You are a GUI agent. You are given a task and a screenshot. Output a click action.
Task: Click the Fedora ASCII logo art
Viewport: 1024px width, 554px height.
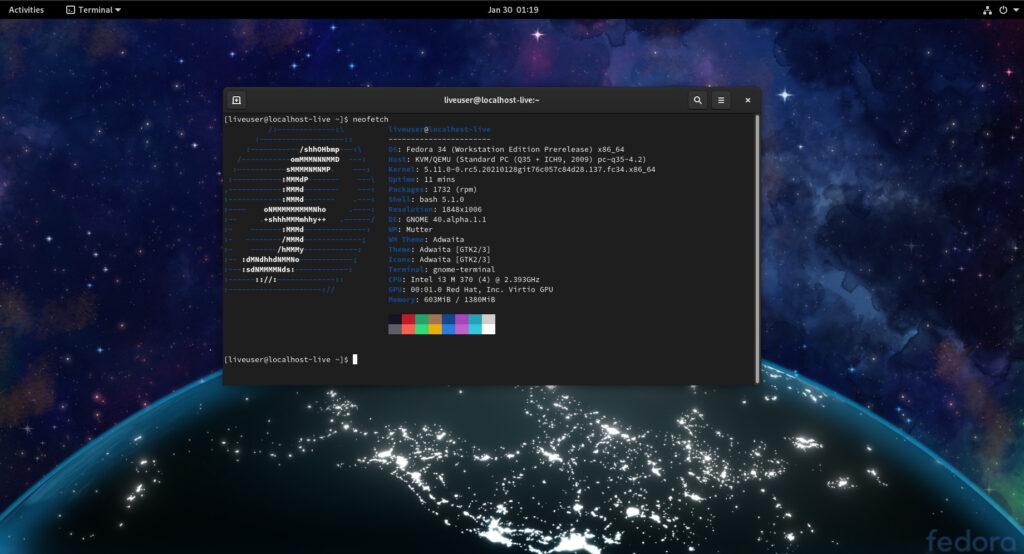coord(300,209)
